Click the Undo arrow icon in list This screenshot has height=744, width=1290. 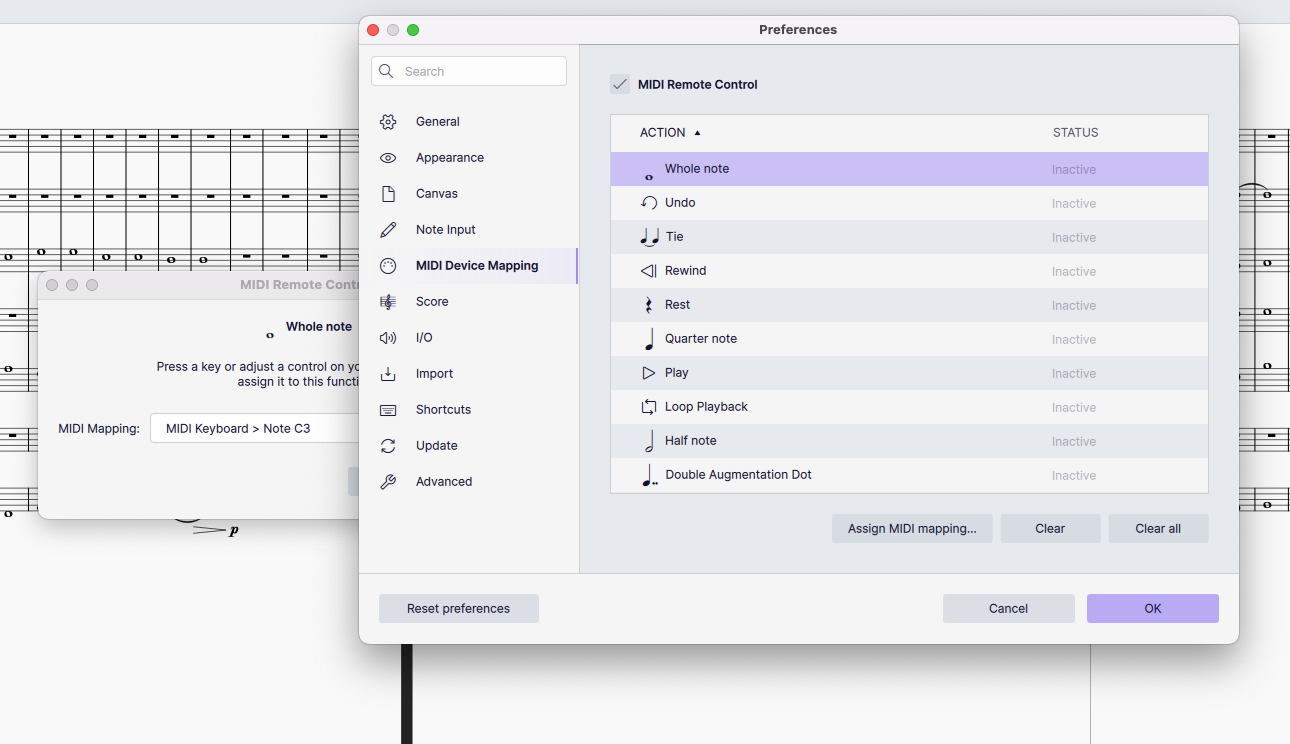point(649,203)
